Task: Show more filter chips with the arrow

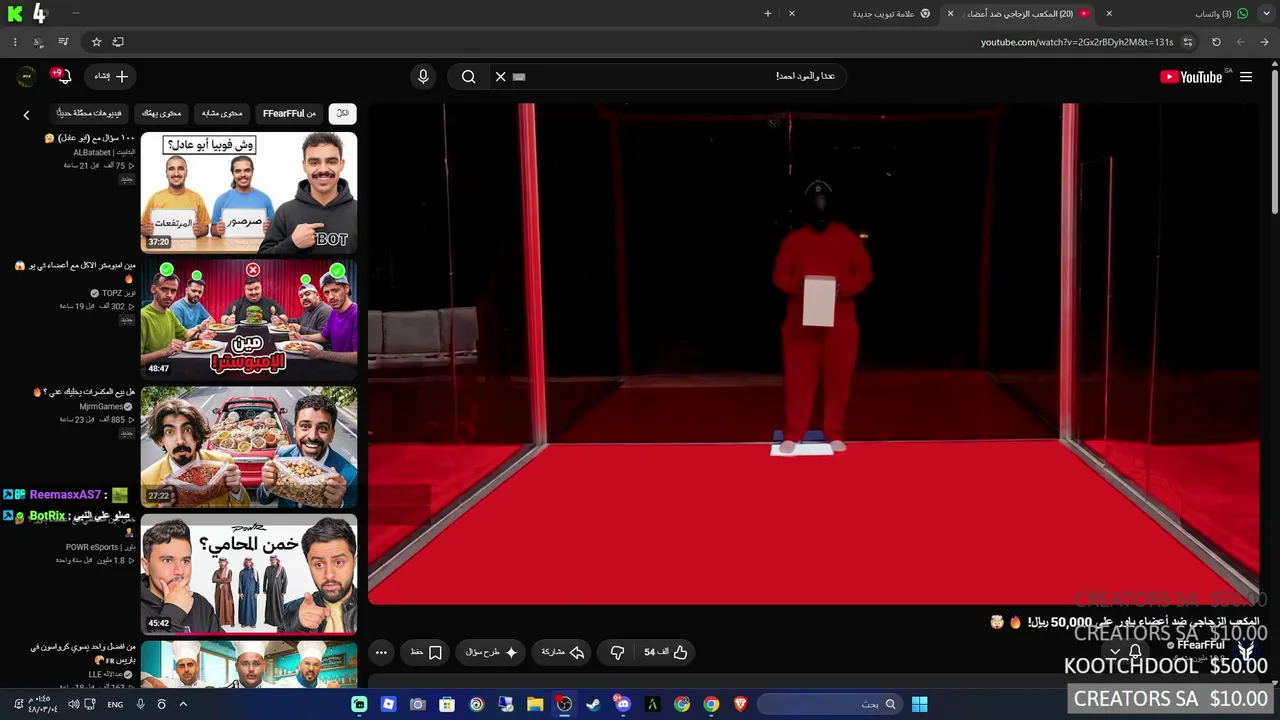Action: (x=26, y=115)
